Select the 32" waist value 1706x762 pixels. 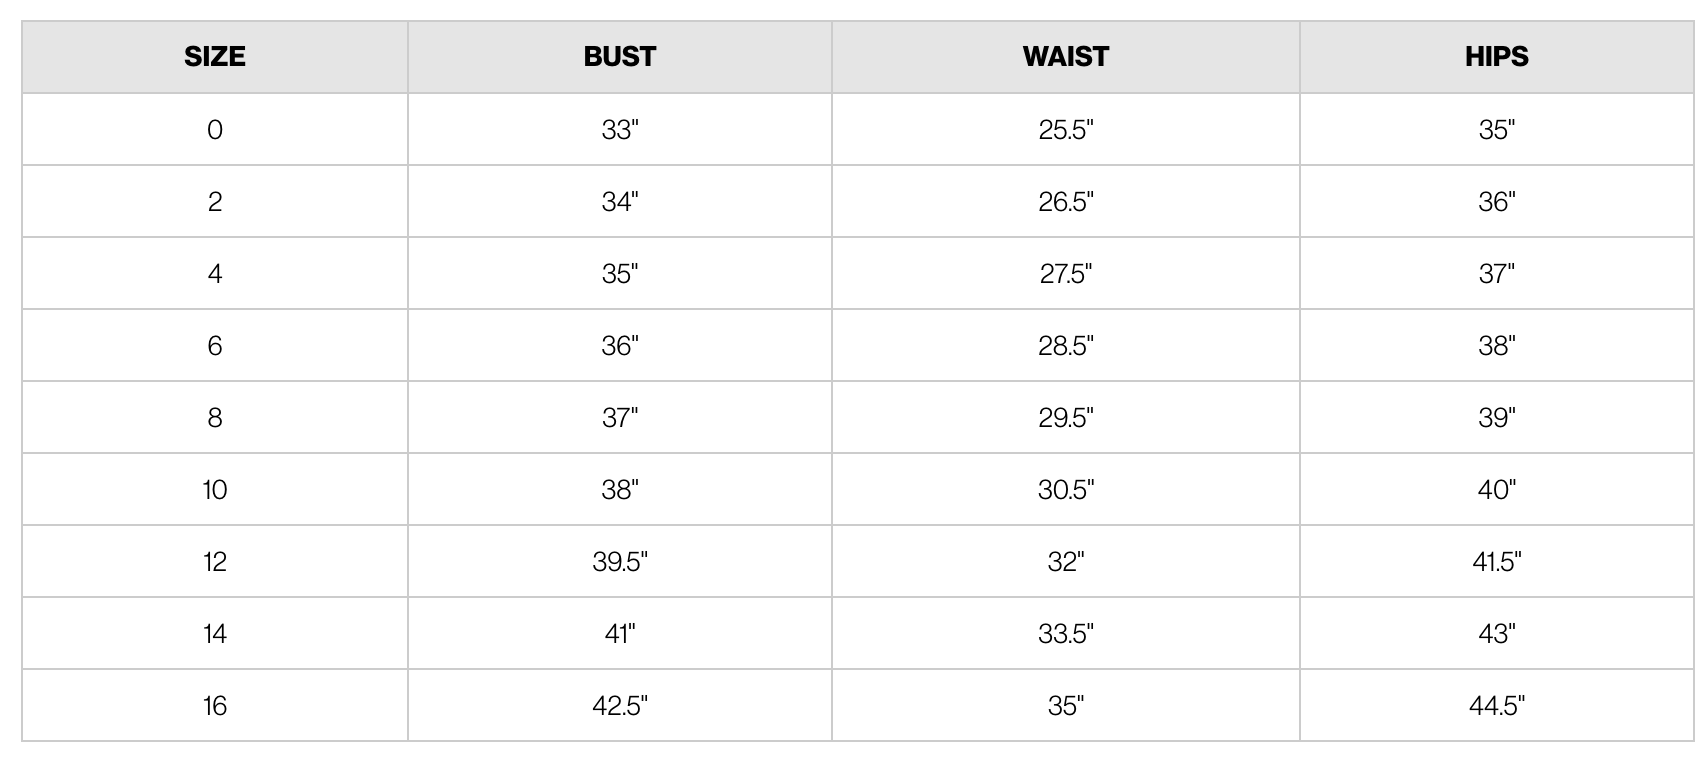point(1065,562)
